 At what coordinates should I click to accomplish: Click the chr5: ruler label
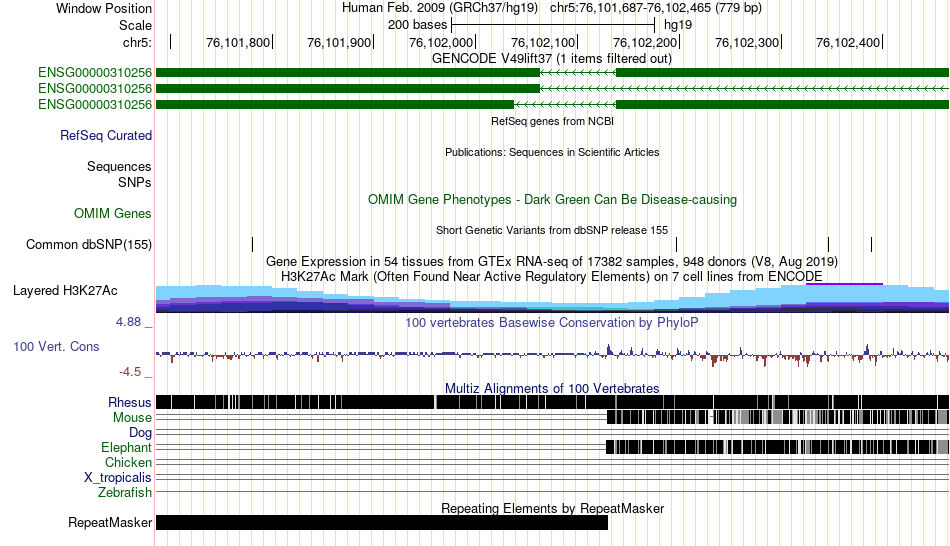[138, 42]
